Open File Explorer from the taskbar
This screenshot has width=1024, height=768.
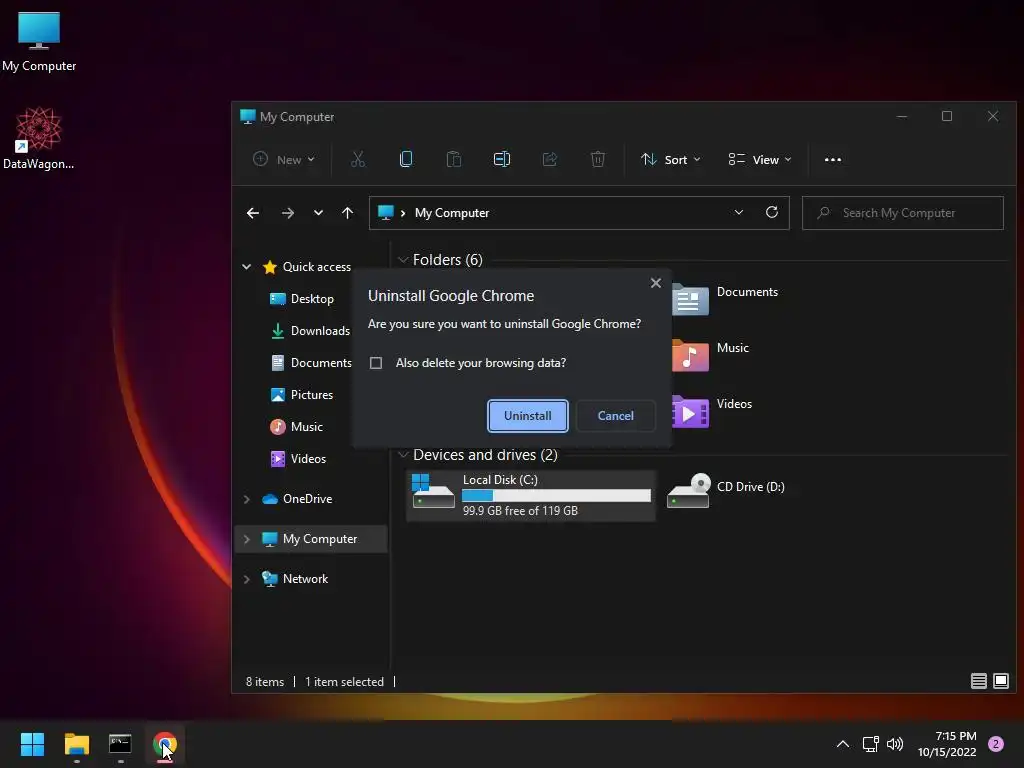coord(76,744)
